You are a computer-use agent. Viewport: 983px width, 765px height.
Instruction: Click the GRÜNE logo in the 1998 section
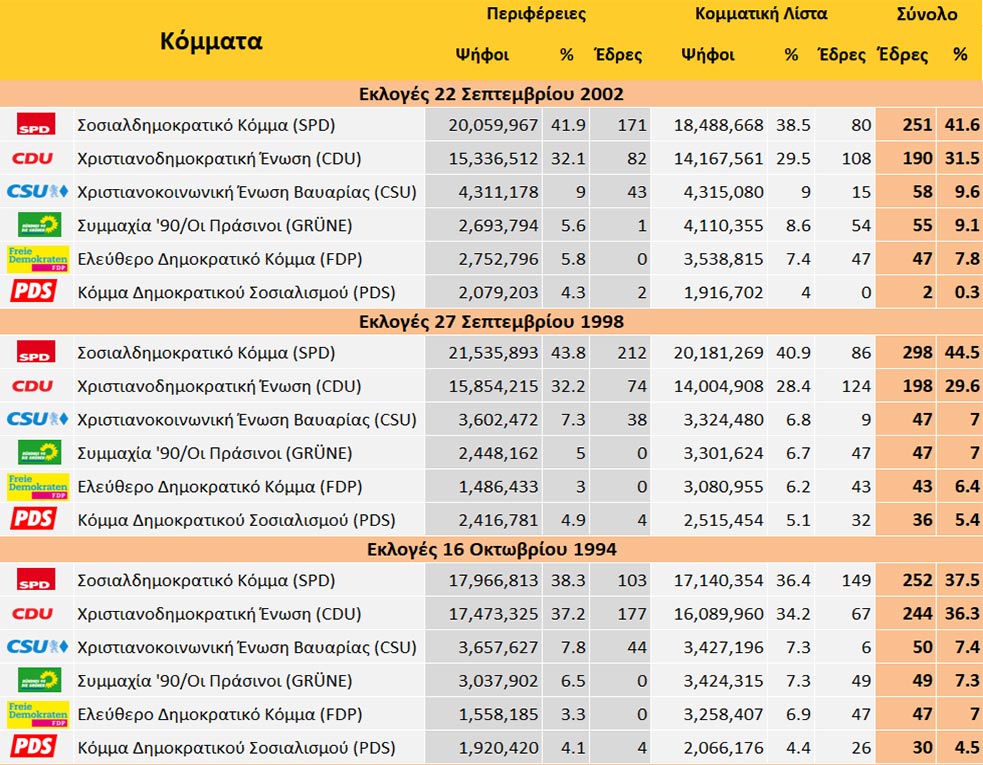coord(39,452)
